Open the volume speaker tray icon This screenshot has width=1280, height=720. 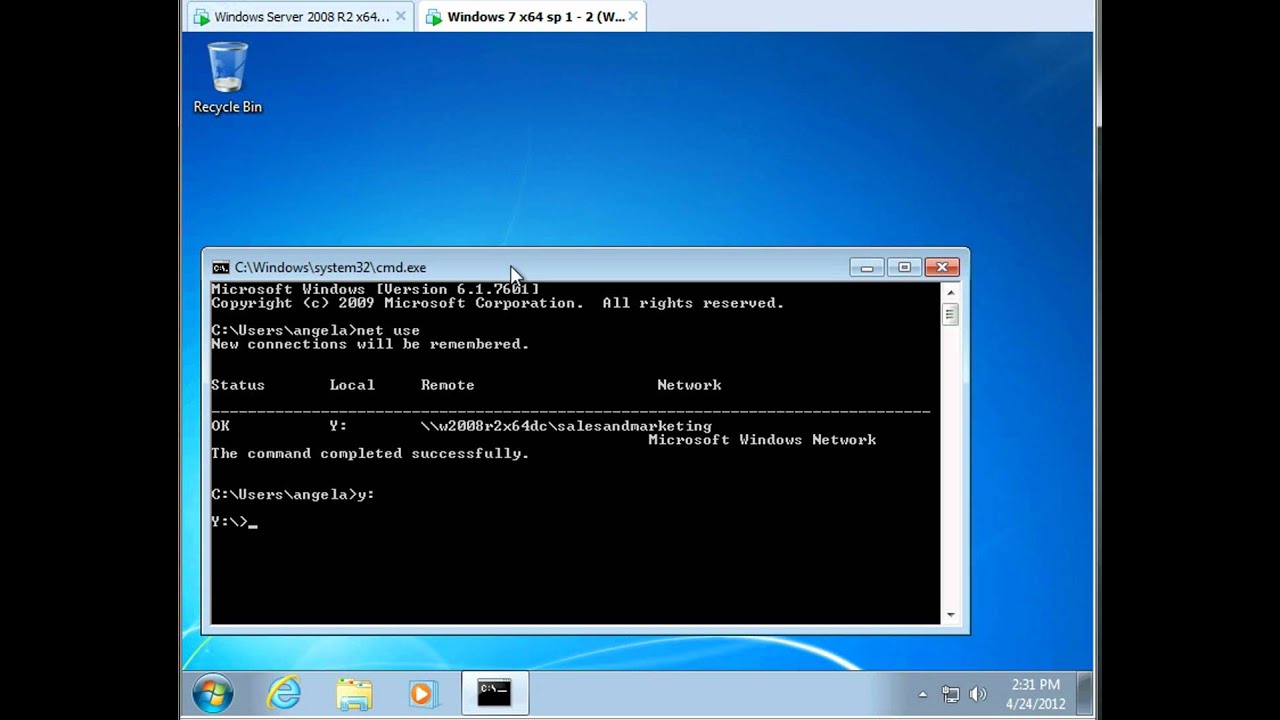[978, 694]
